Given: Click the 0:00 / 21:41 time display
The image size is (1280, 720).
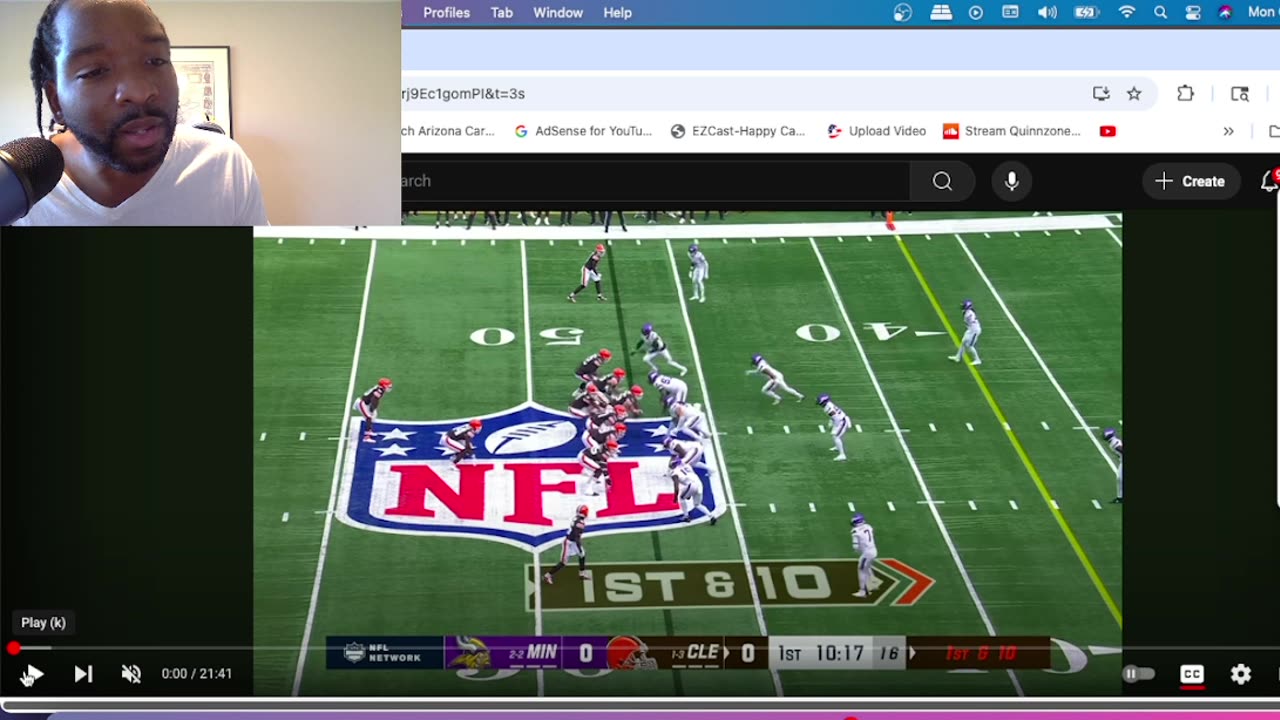Looking at the screenshot, I should point(197,674).
